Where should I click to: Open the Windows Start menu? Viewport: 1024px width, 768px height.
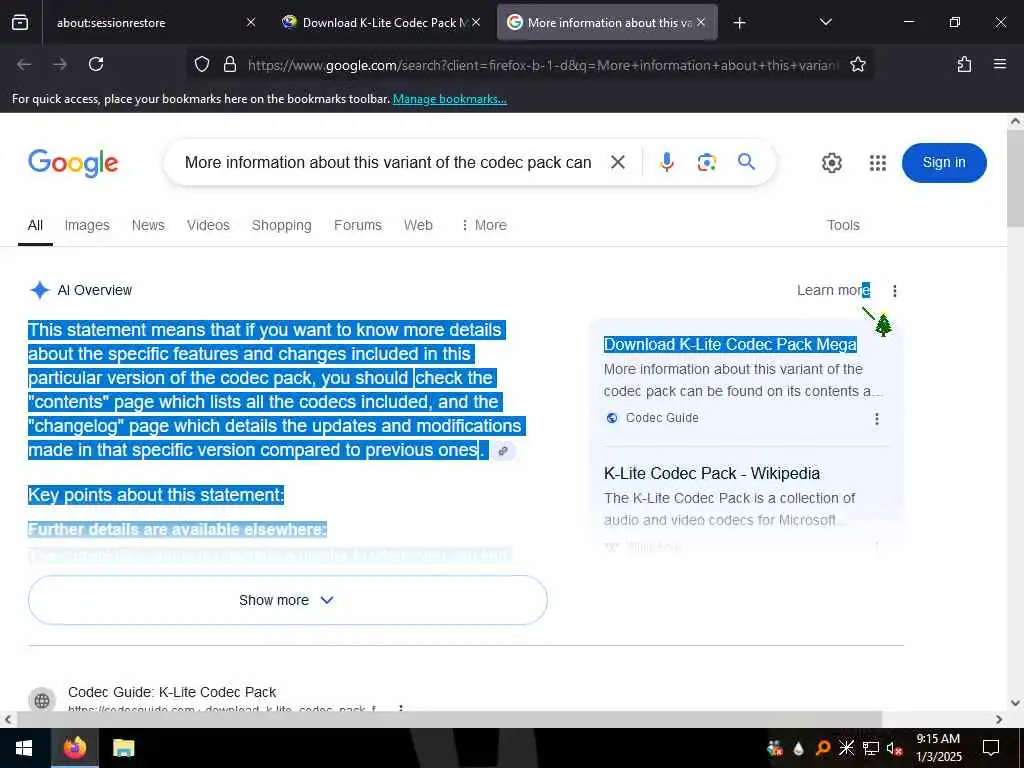pos(25,748)
